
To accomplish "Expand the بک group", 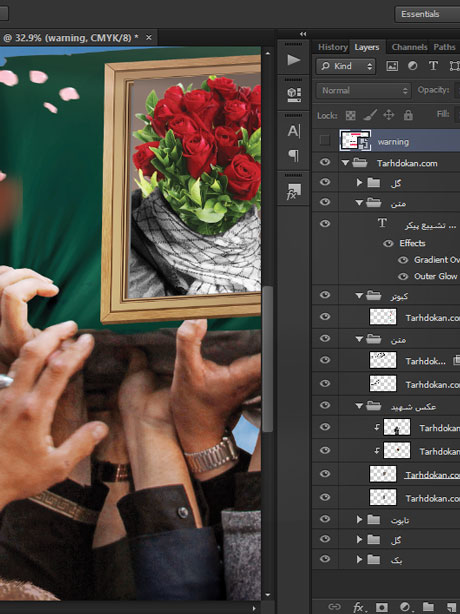I will [359, 560].
